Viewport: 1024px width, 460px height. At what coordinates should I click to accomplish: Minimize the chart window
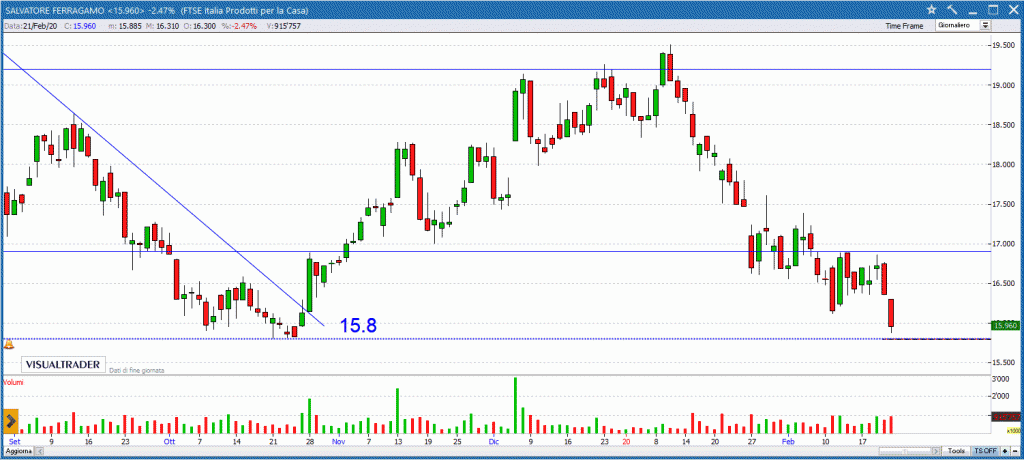pyautogui.click(x=973, y=12)
